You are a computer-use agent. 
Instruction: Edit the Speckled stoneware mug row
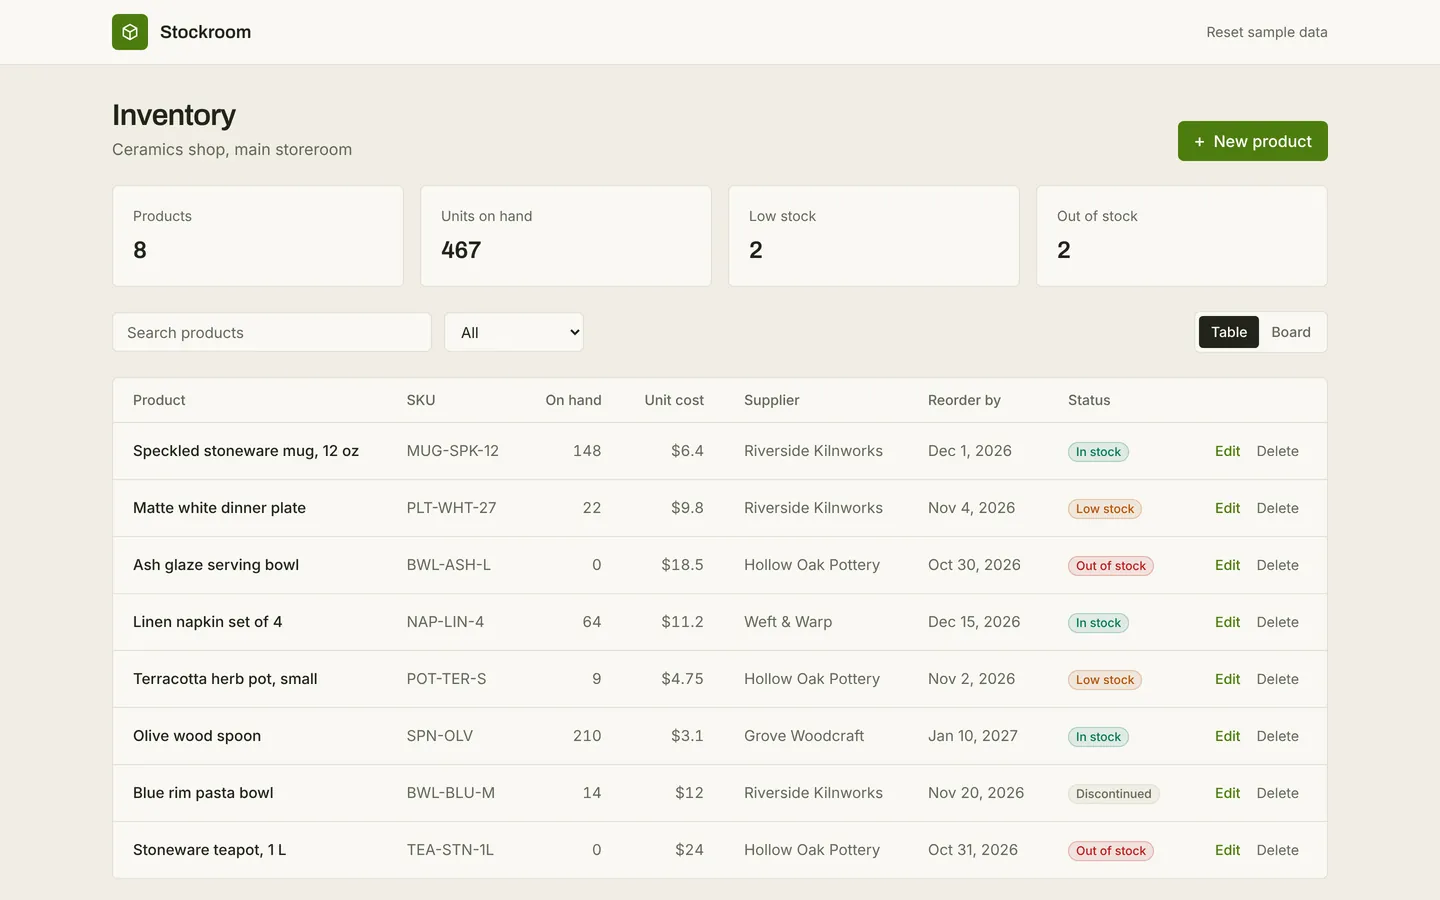coord(1227,451)
